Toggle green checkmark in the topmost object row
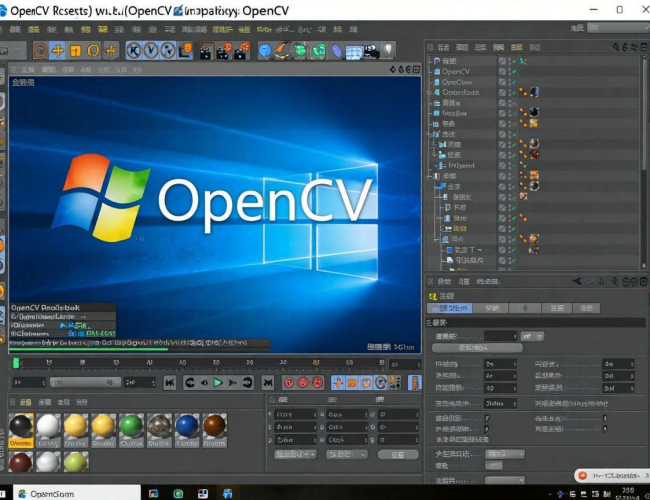 click(514, 61)
